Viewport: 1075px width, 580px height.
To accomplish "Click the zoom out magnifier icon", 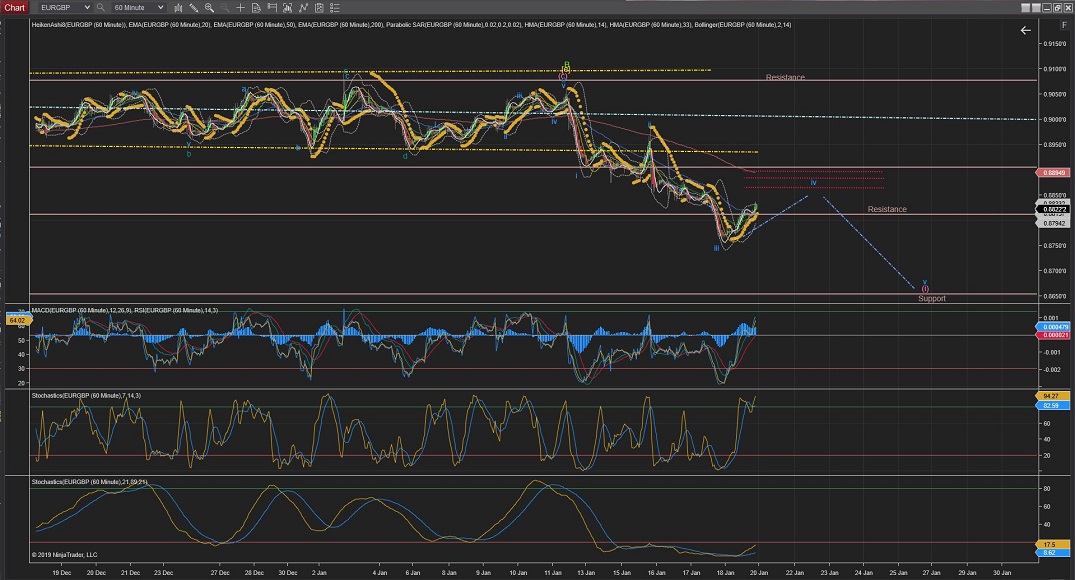I will click(224, 7).
